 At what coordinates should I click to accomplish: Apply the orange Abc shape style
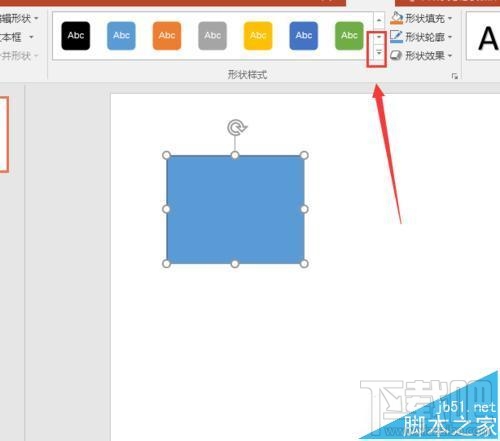click(167, 36)
